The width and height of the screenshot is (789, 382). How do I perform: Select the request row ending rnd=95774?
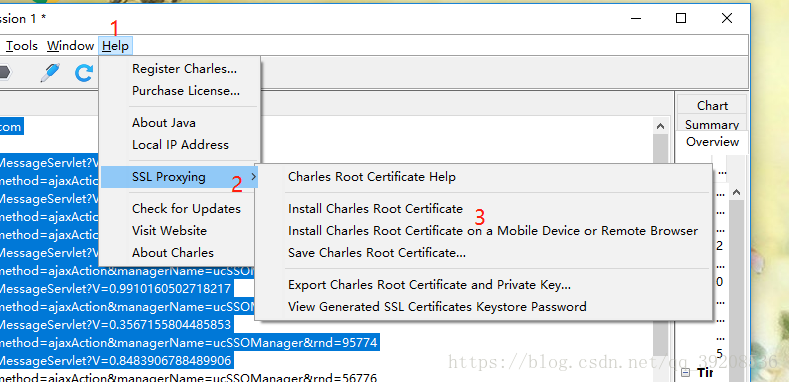click(x=189, y=343)
